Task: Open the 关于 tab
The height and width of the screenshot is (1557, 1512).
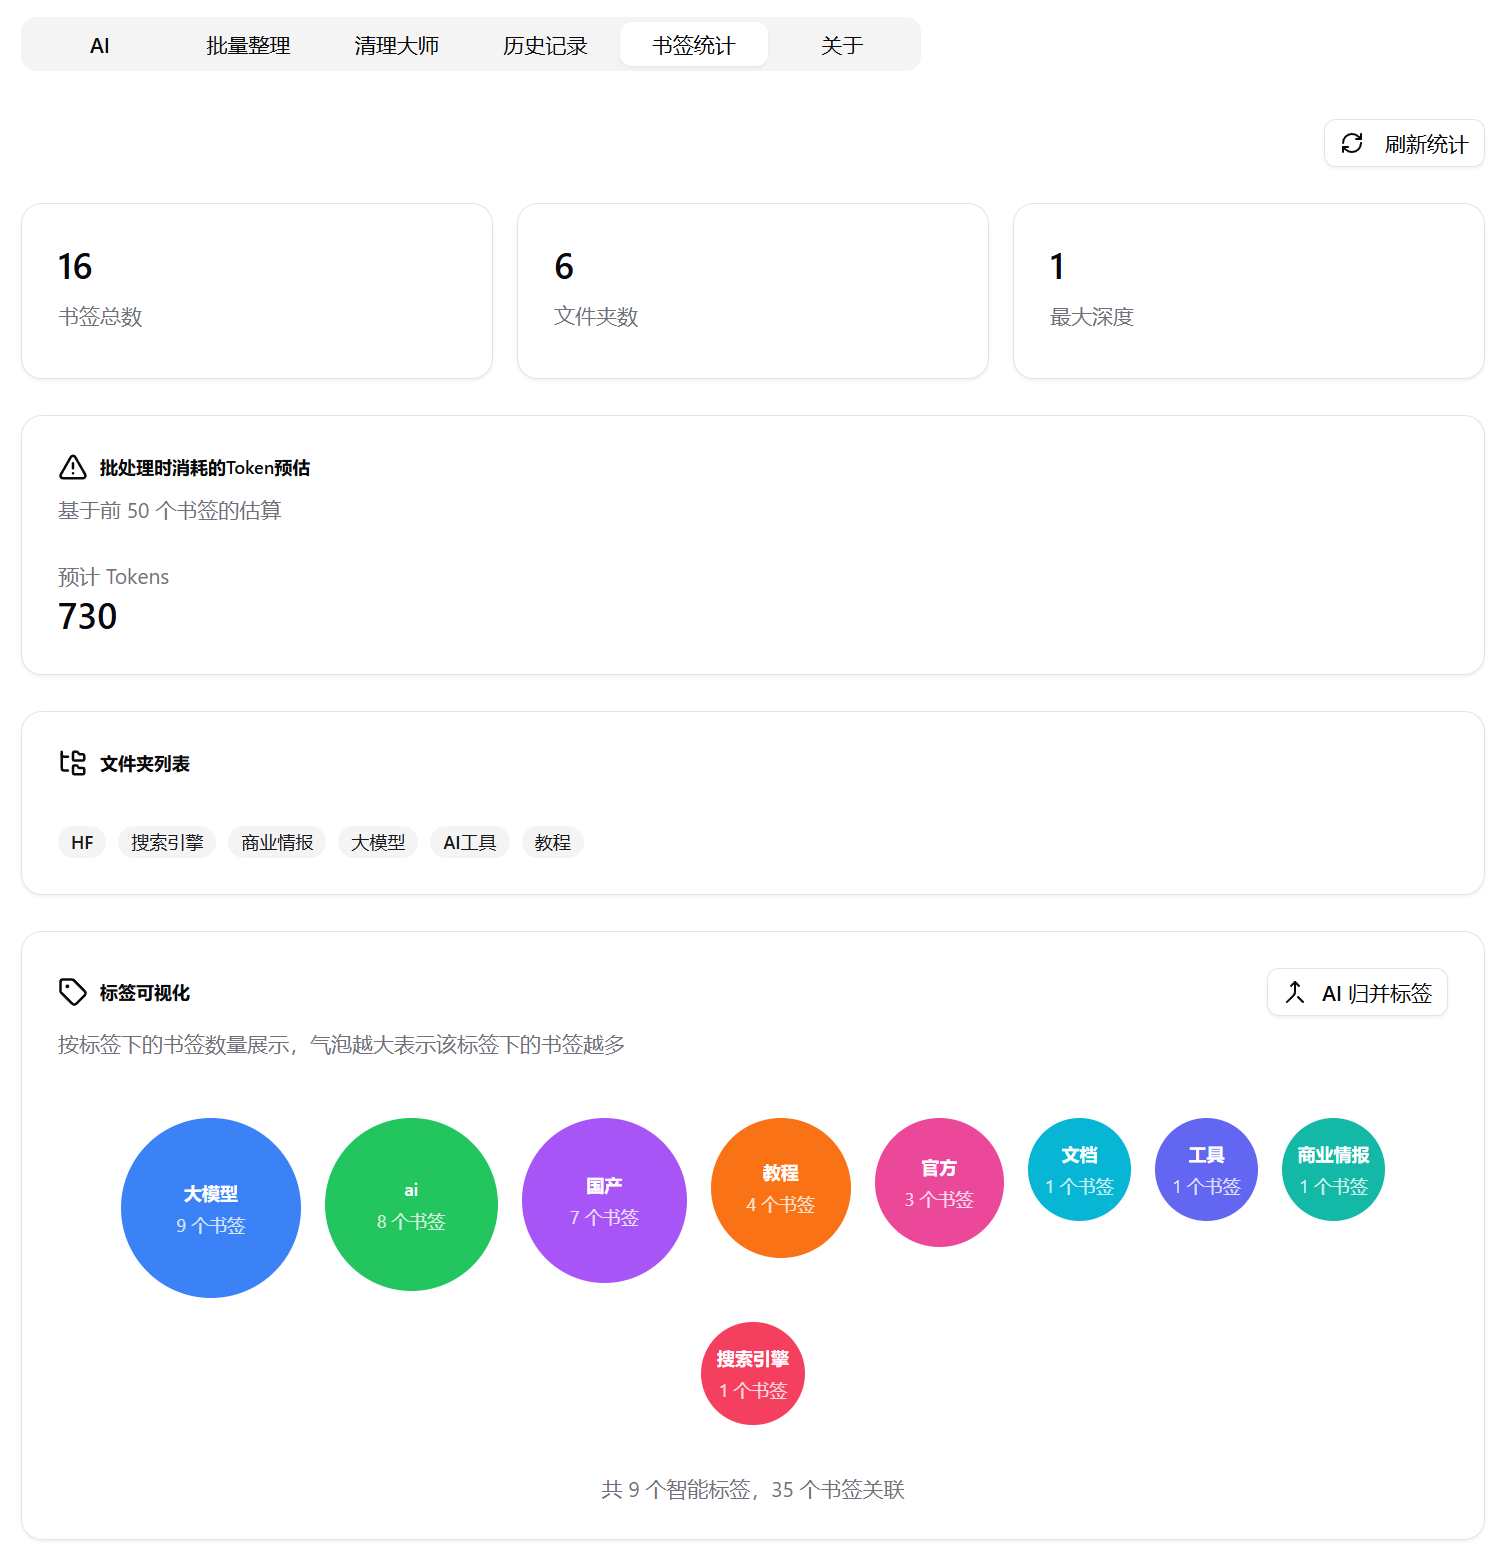Action: (x=842, y=45)
